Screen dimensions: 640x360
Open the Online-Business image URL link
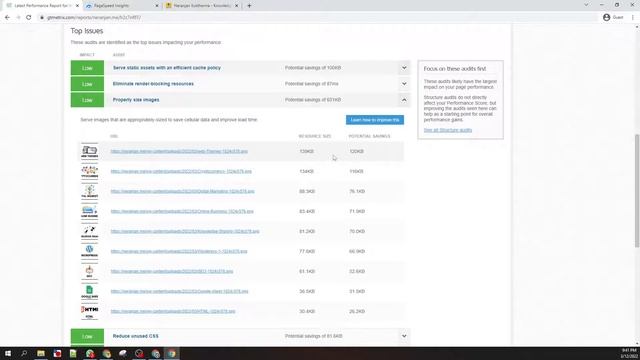click(182, 211)
